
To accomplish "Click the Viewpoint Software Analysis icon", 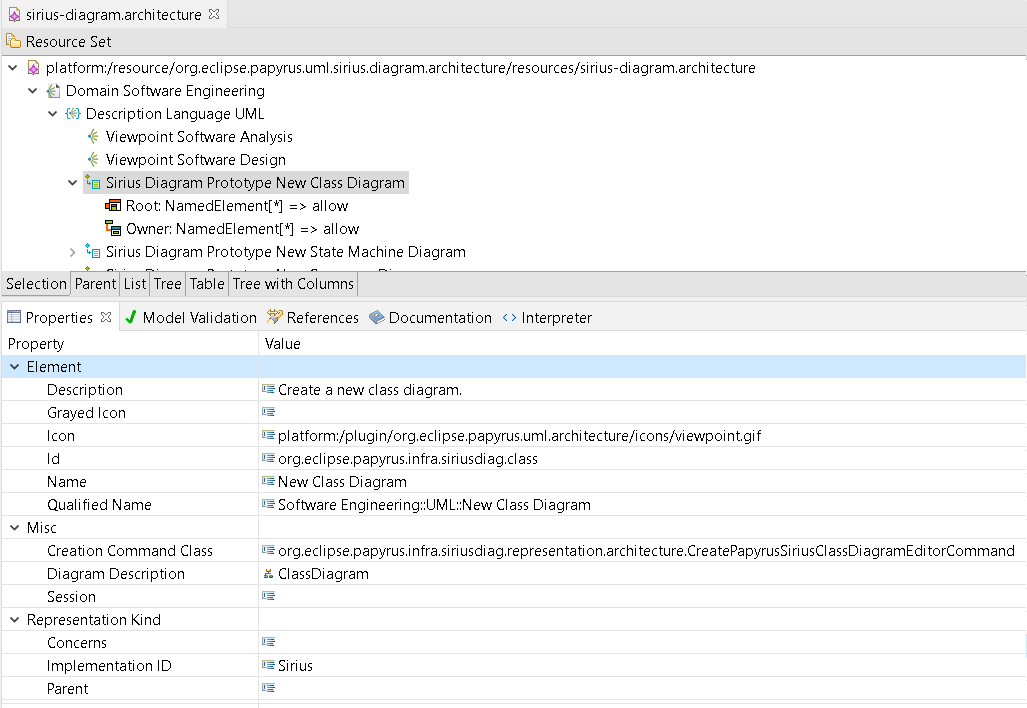I will [93, 136].
